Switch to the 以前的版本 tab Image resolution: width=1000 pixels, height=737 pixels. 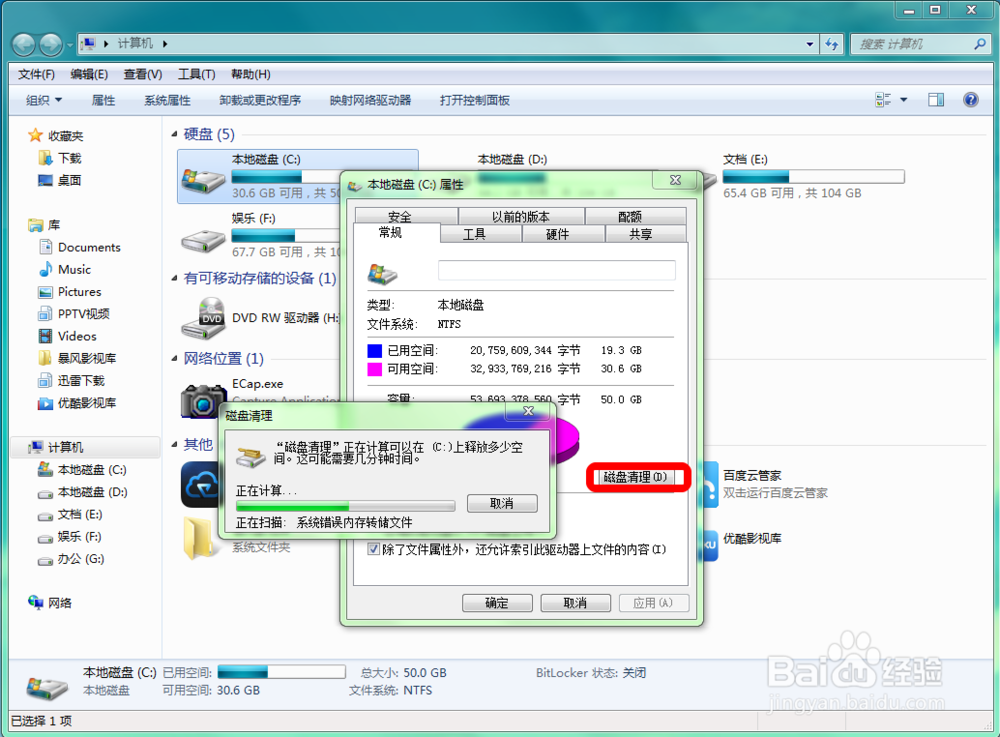521,216
